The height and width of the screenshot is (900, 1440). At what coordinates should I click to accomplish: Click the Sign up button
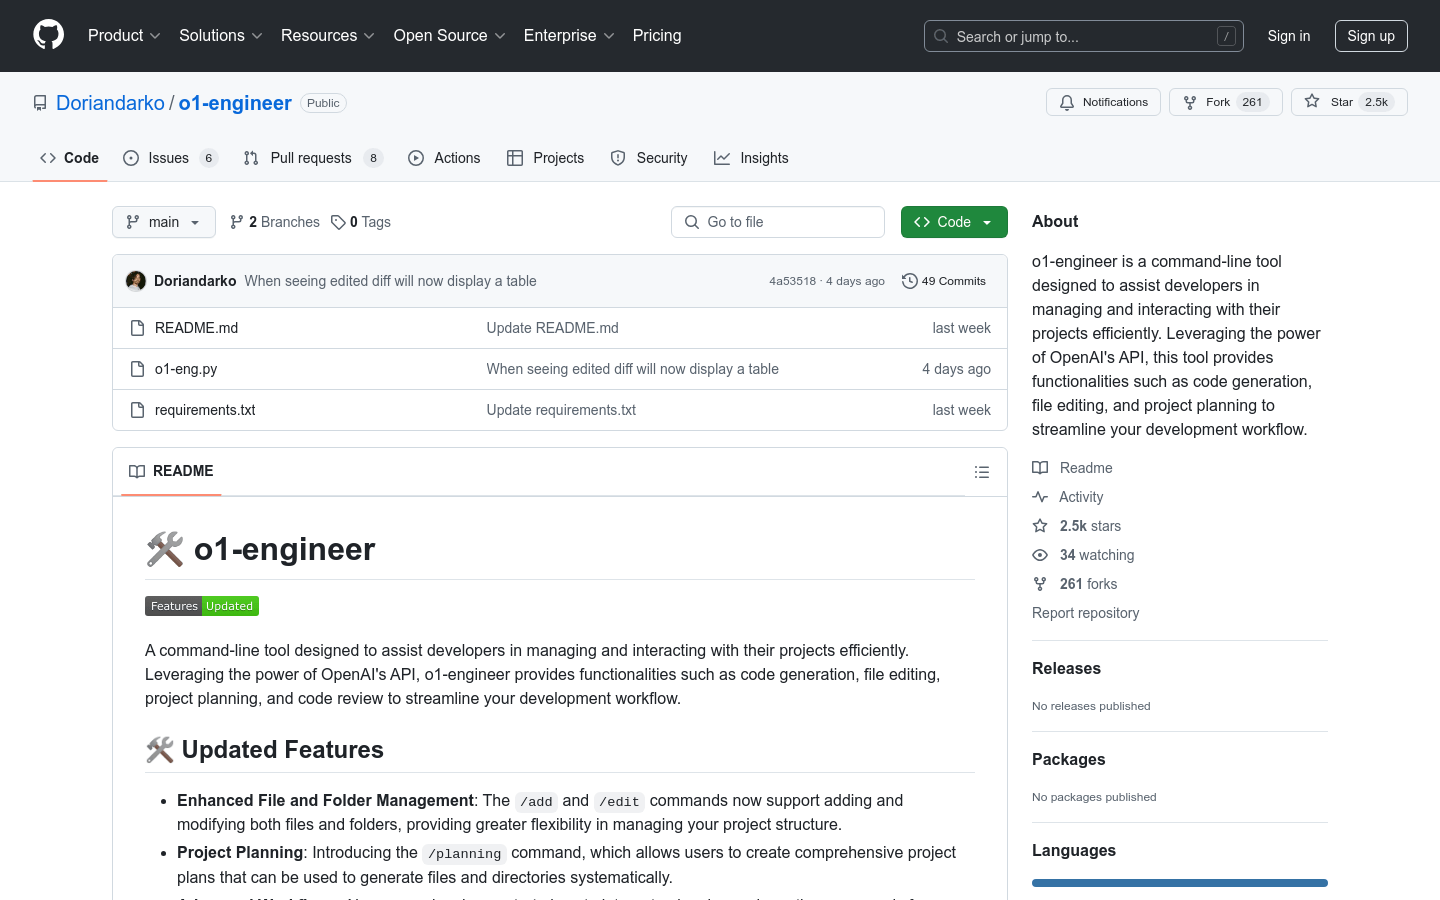(1370, 36)
